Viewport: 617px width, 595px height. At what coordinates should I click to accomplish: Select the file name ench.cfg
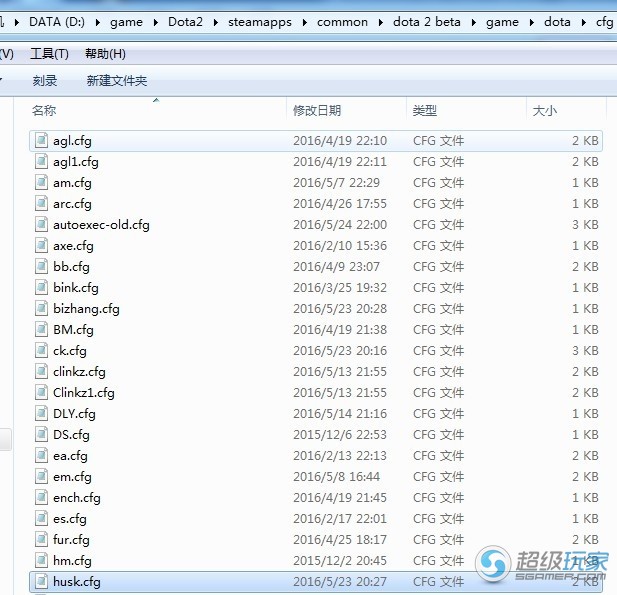tap(77, 498)
